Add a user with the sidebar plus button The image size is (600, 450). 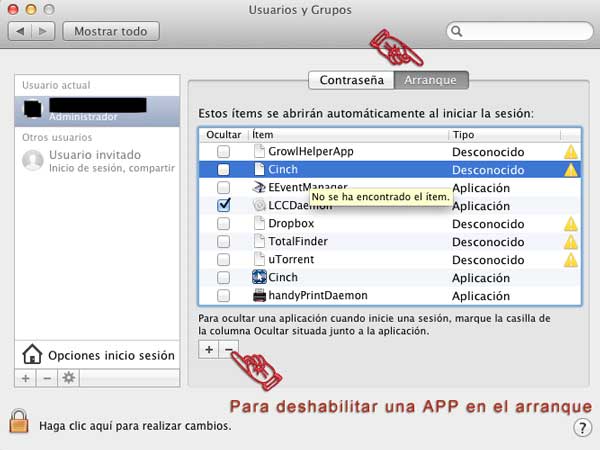[x=26, y=378]
